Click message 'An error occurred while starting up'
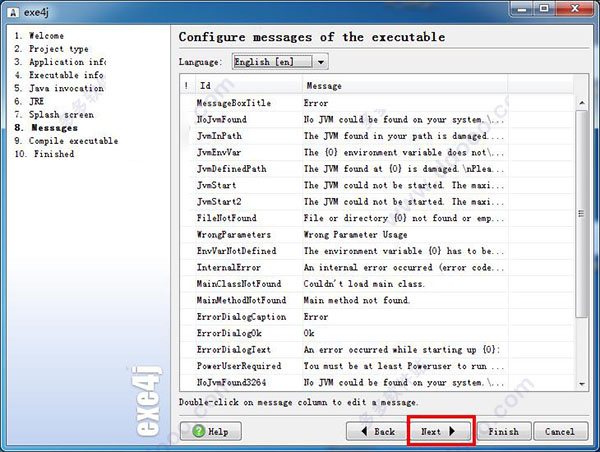This screenshot has height=452, width=600. 402,350
